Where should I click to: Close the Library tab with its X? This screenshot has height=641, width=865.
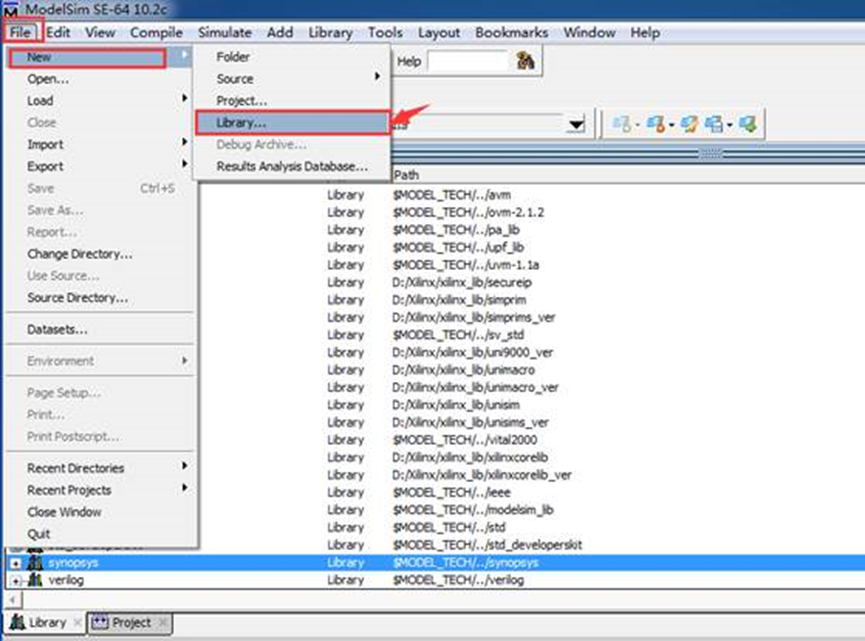pyautogui.click(x=77, y=623)
